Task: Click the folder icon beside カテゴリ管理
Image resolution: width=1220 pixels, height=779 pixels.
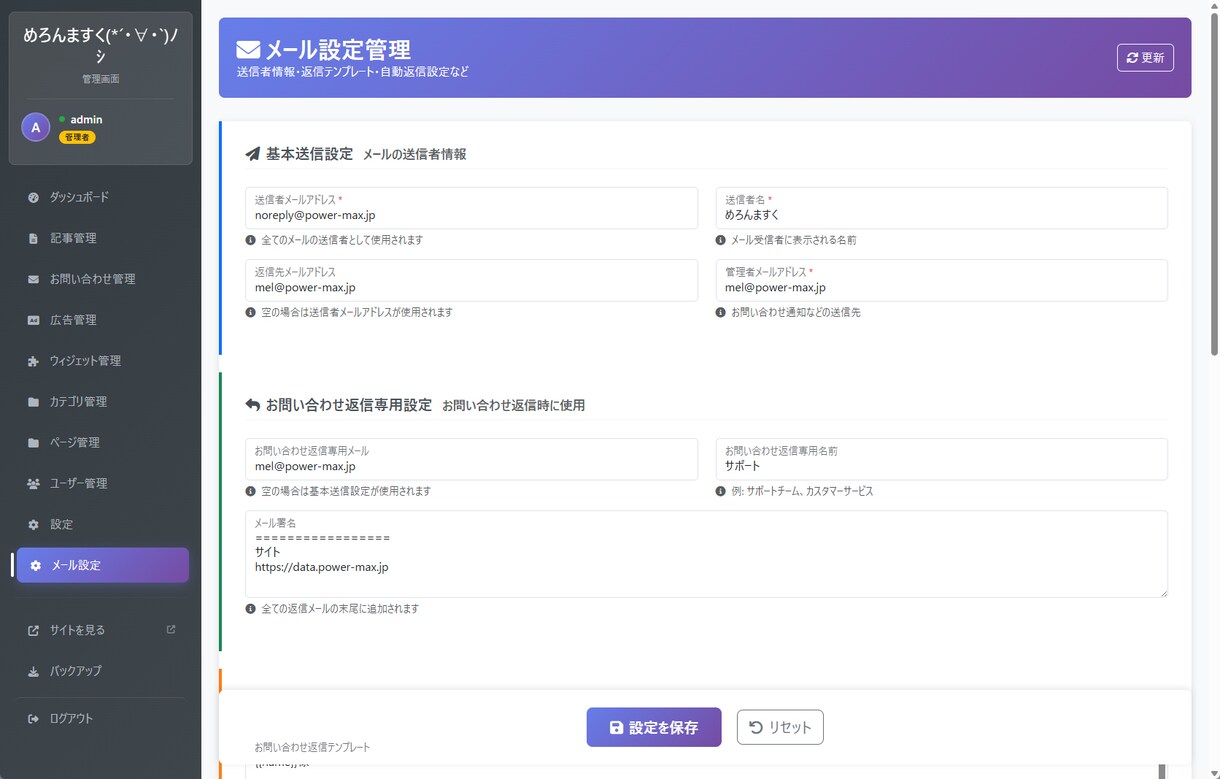Action: click(x=33, y=402)
